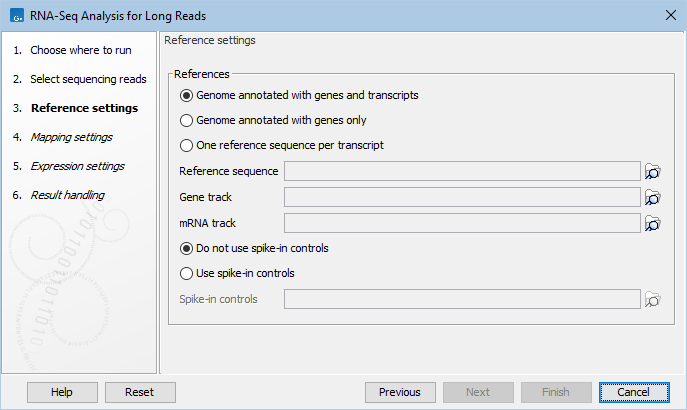Click the Gene track input field
The width and height of the screenshot is (687, 410).
(x=462, y=197)
